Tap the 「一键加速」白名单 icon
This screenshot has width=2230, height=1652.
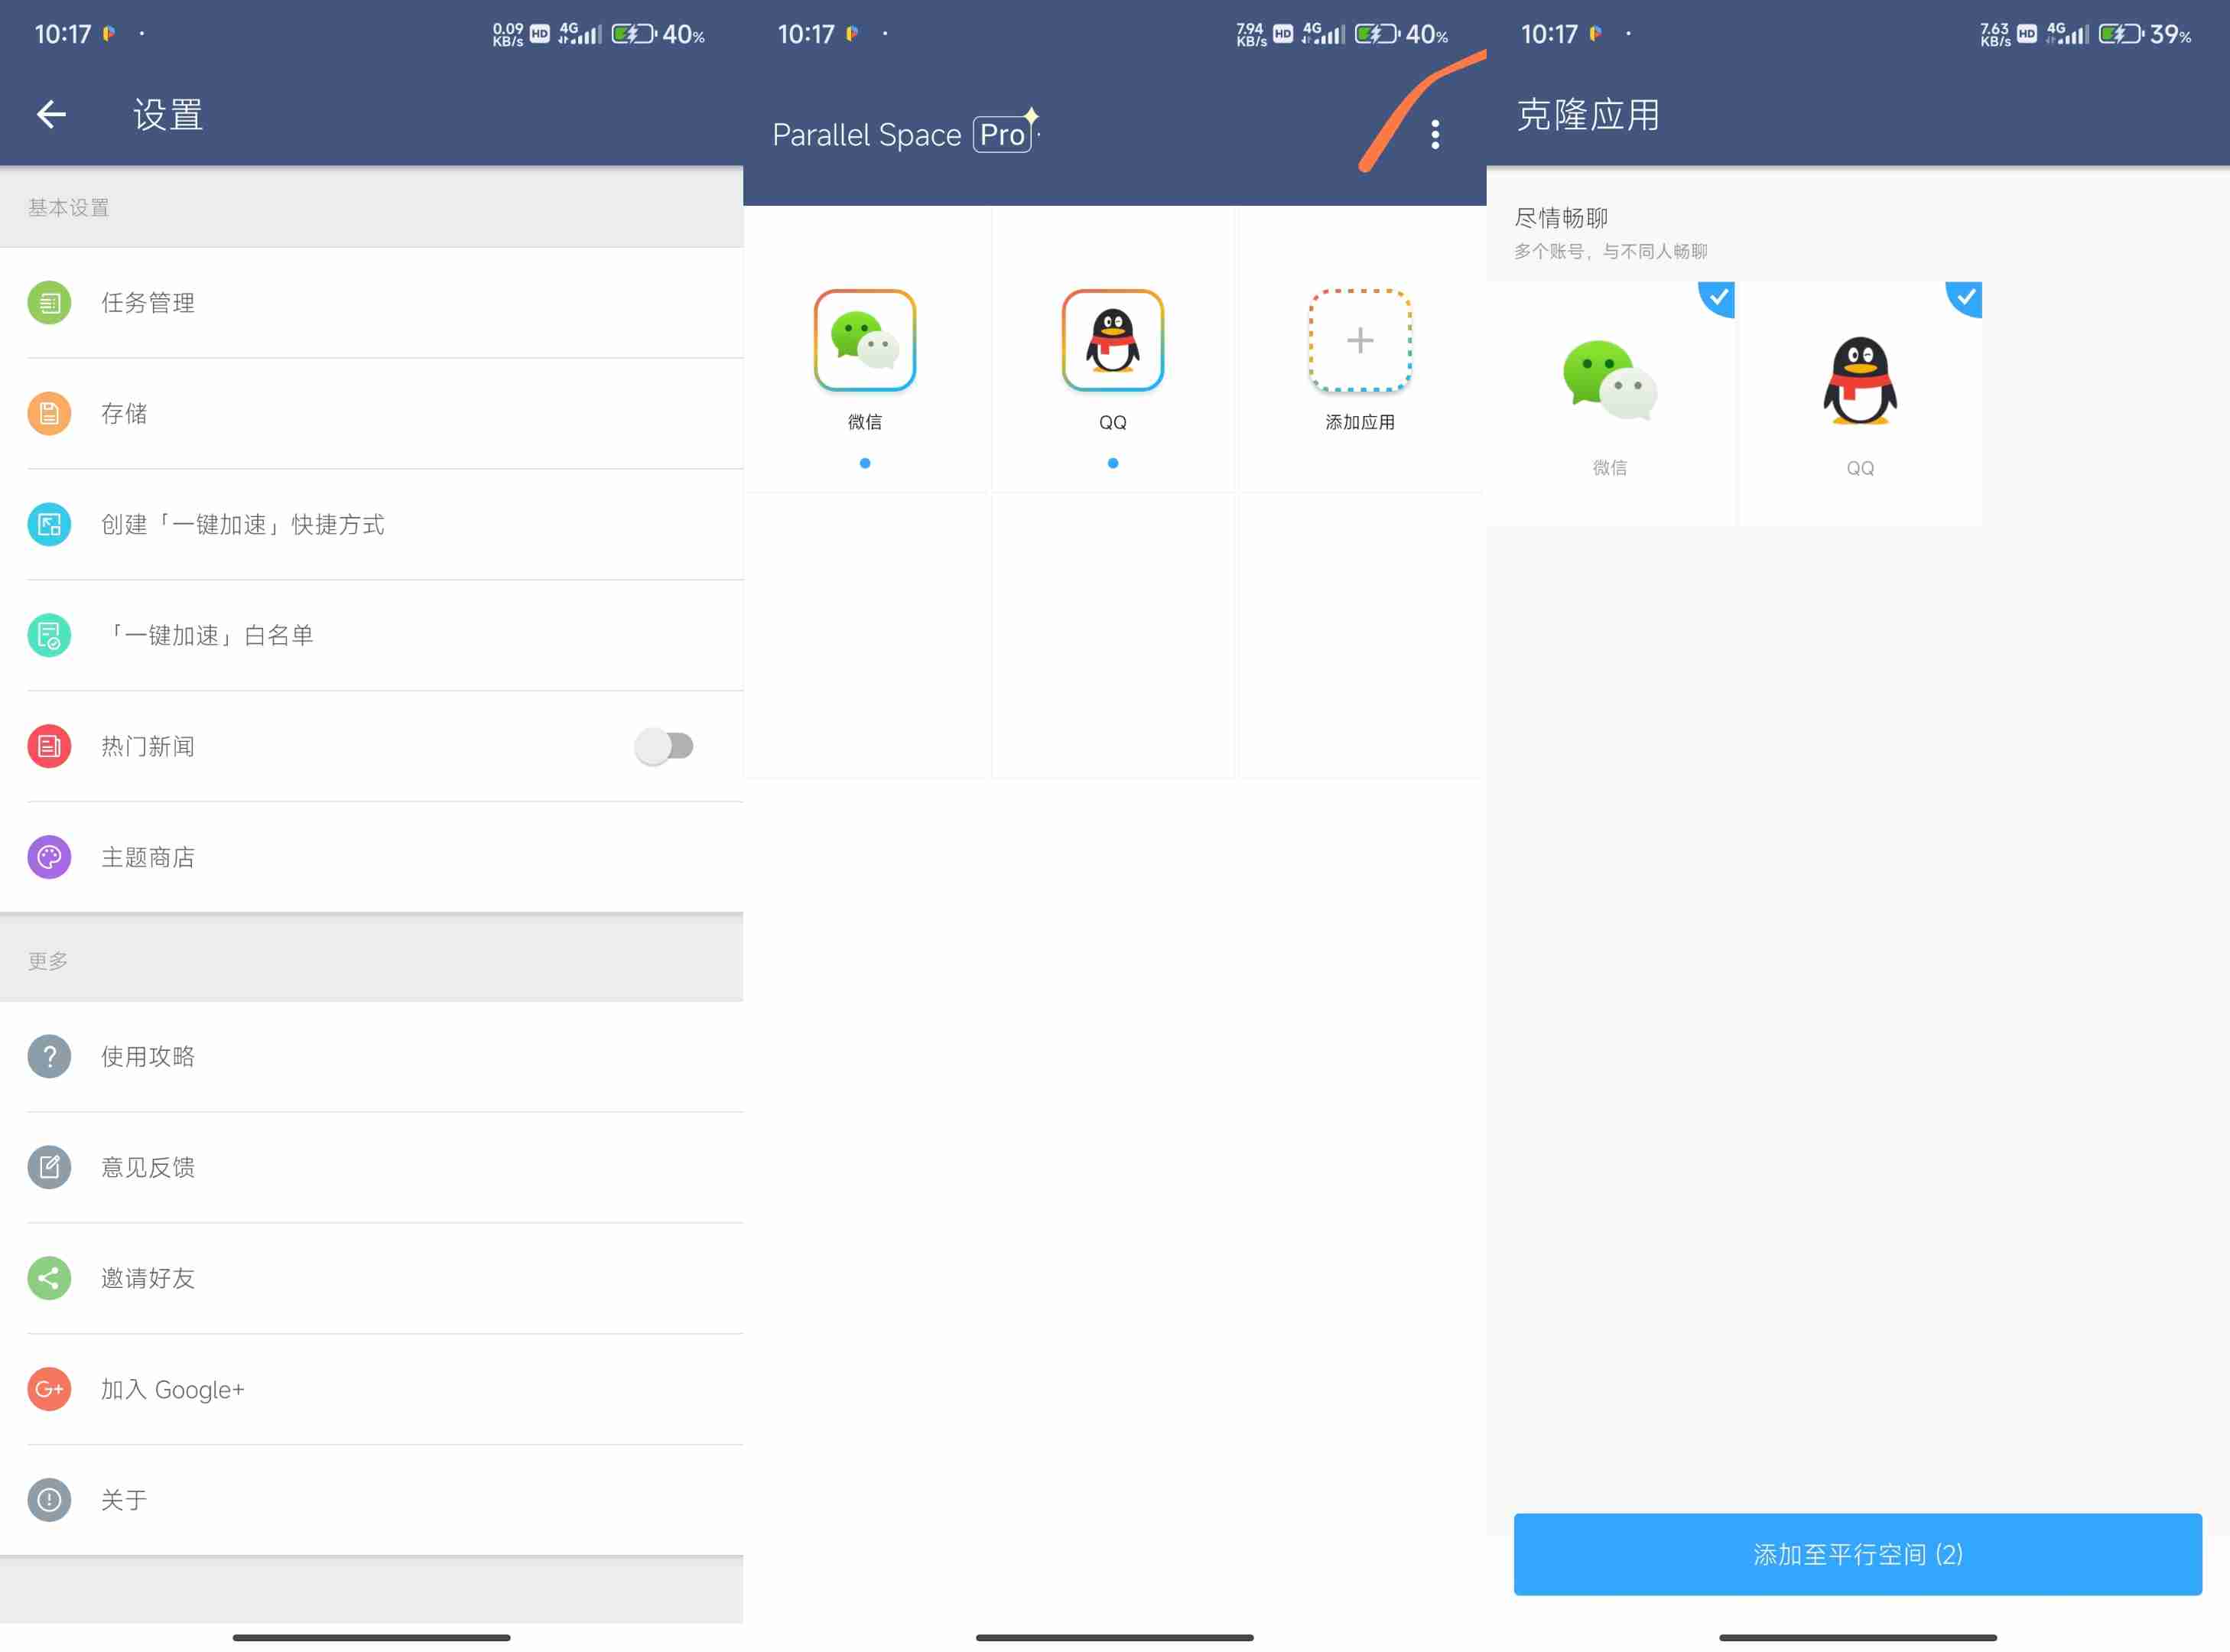49,635
